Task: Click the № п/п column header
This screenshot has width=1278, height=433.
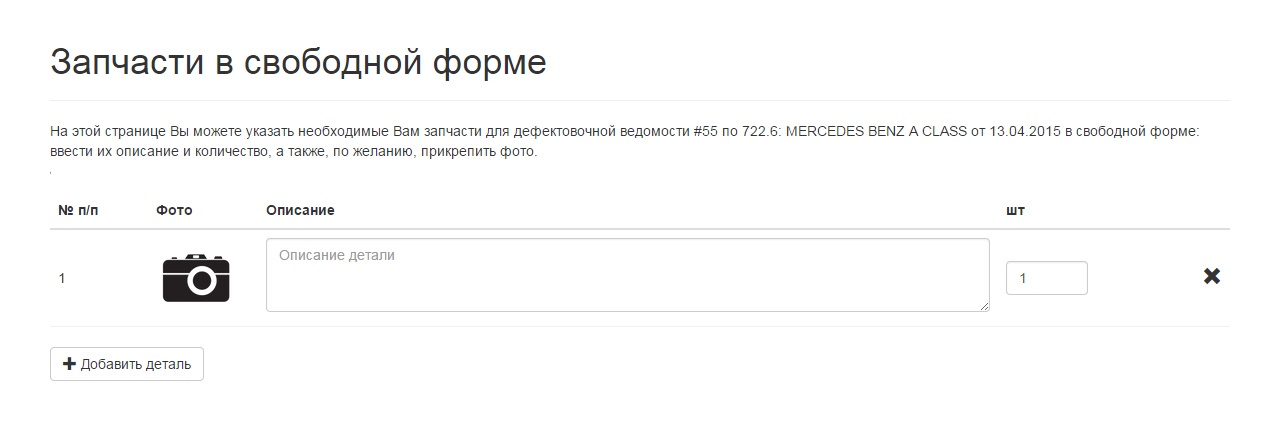Action: (78, 210)
